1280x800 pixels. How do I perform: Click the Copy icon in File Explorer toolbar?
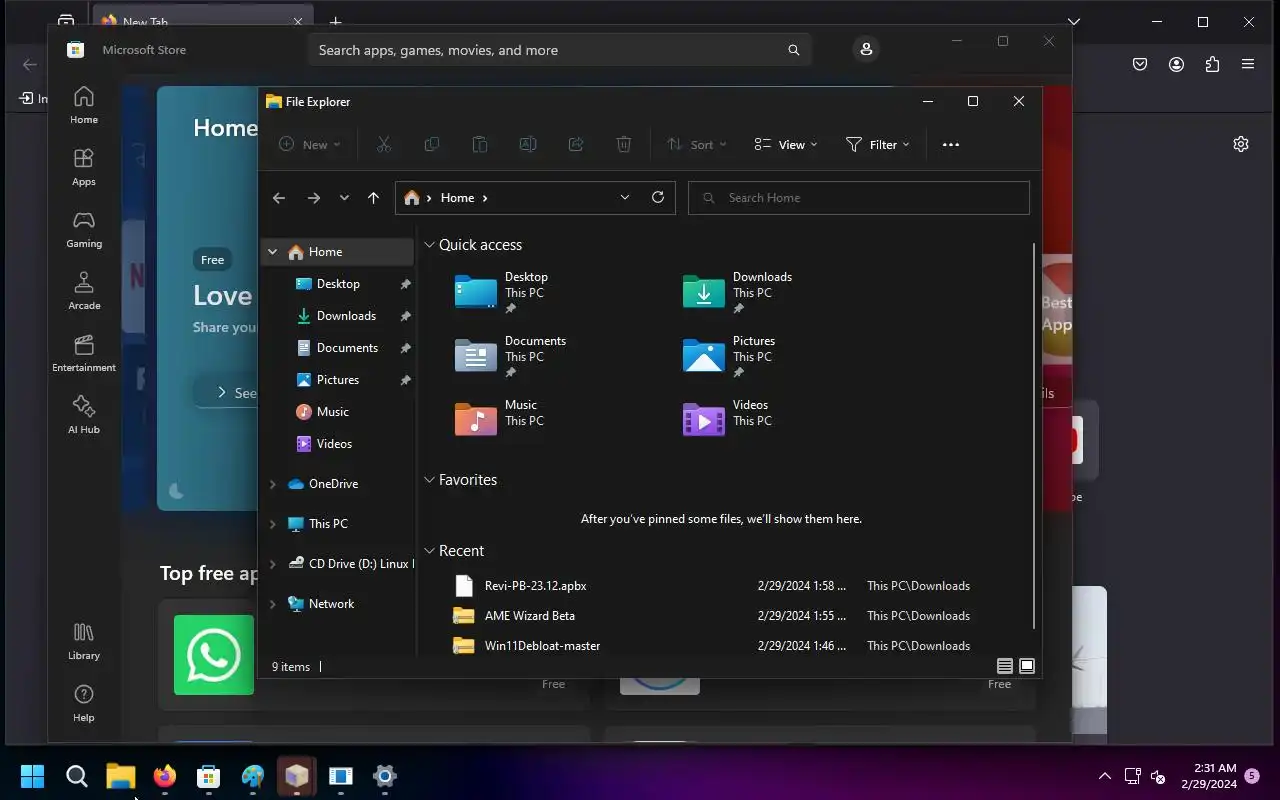[431, 144]
